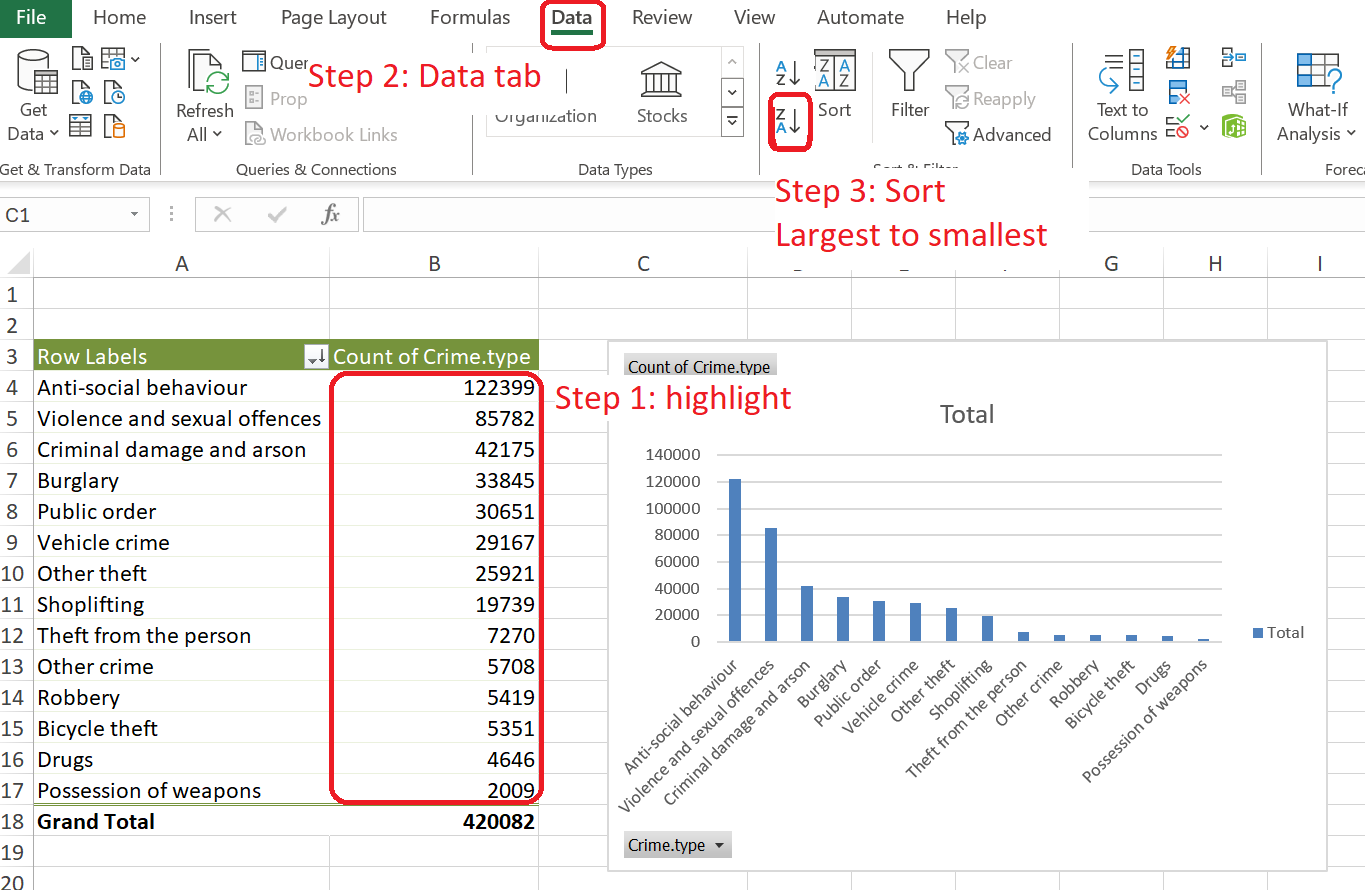Viewport: 1365px width, 890px height.
Task: Click the Get Data button
Action: tap(33, 97)
